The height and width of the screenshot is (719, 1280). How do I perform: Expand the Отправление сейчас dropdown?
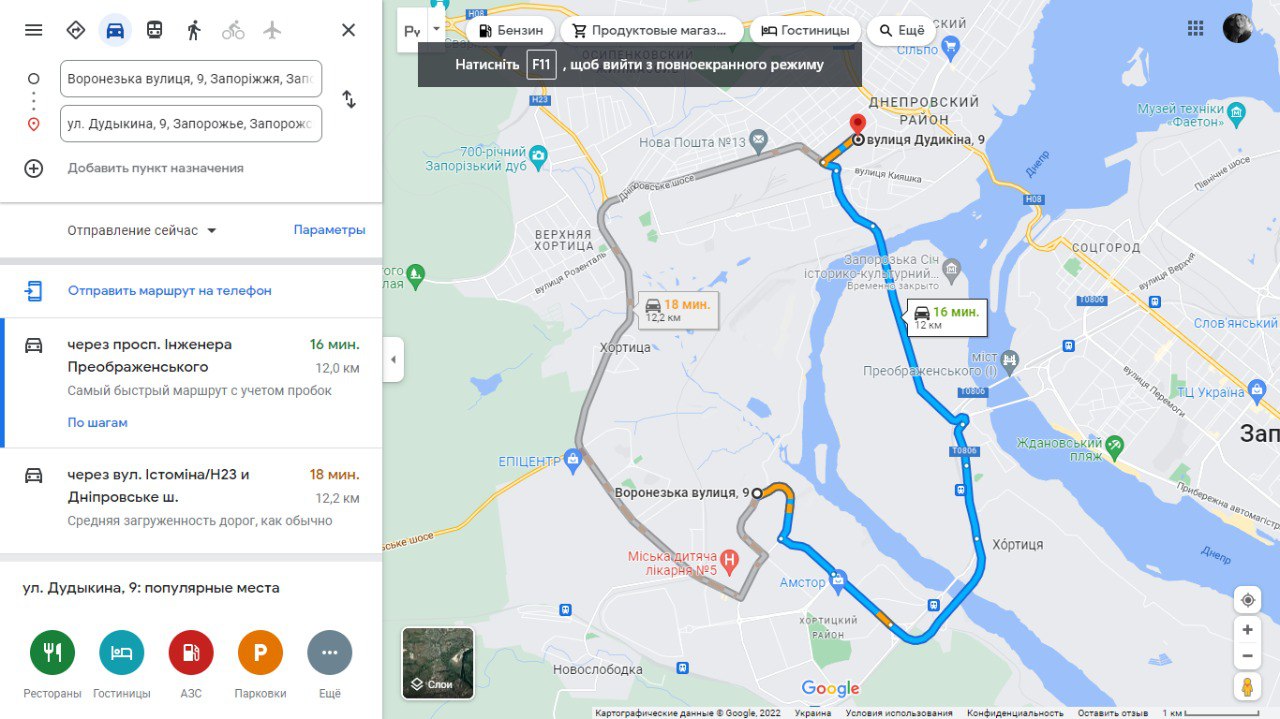[142, 230]
